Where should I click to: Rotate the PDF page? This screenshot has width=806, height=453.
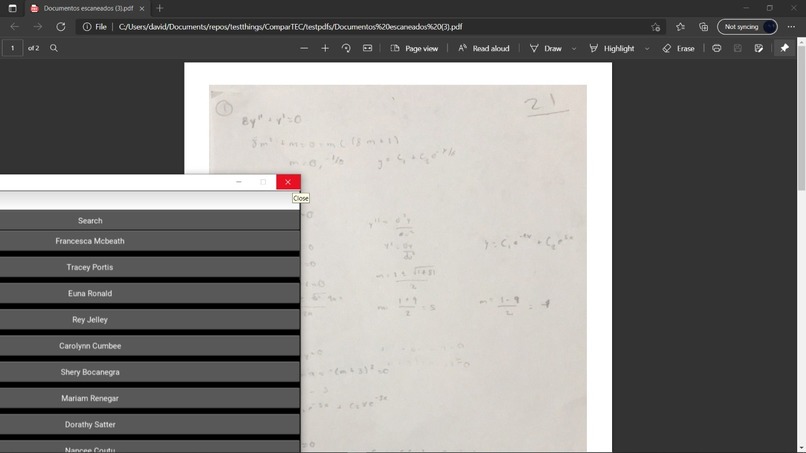pyautogui.click(x=346, y=48)
